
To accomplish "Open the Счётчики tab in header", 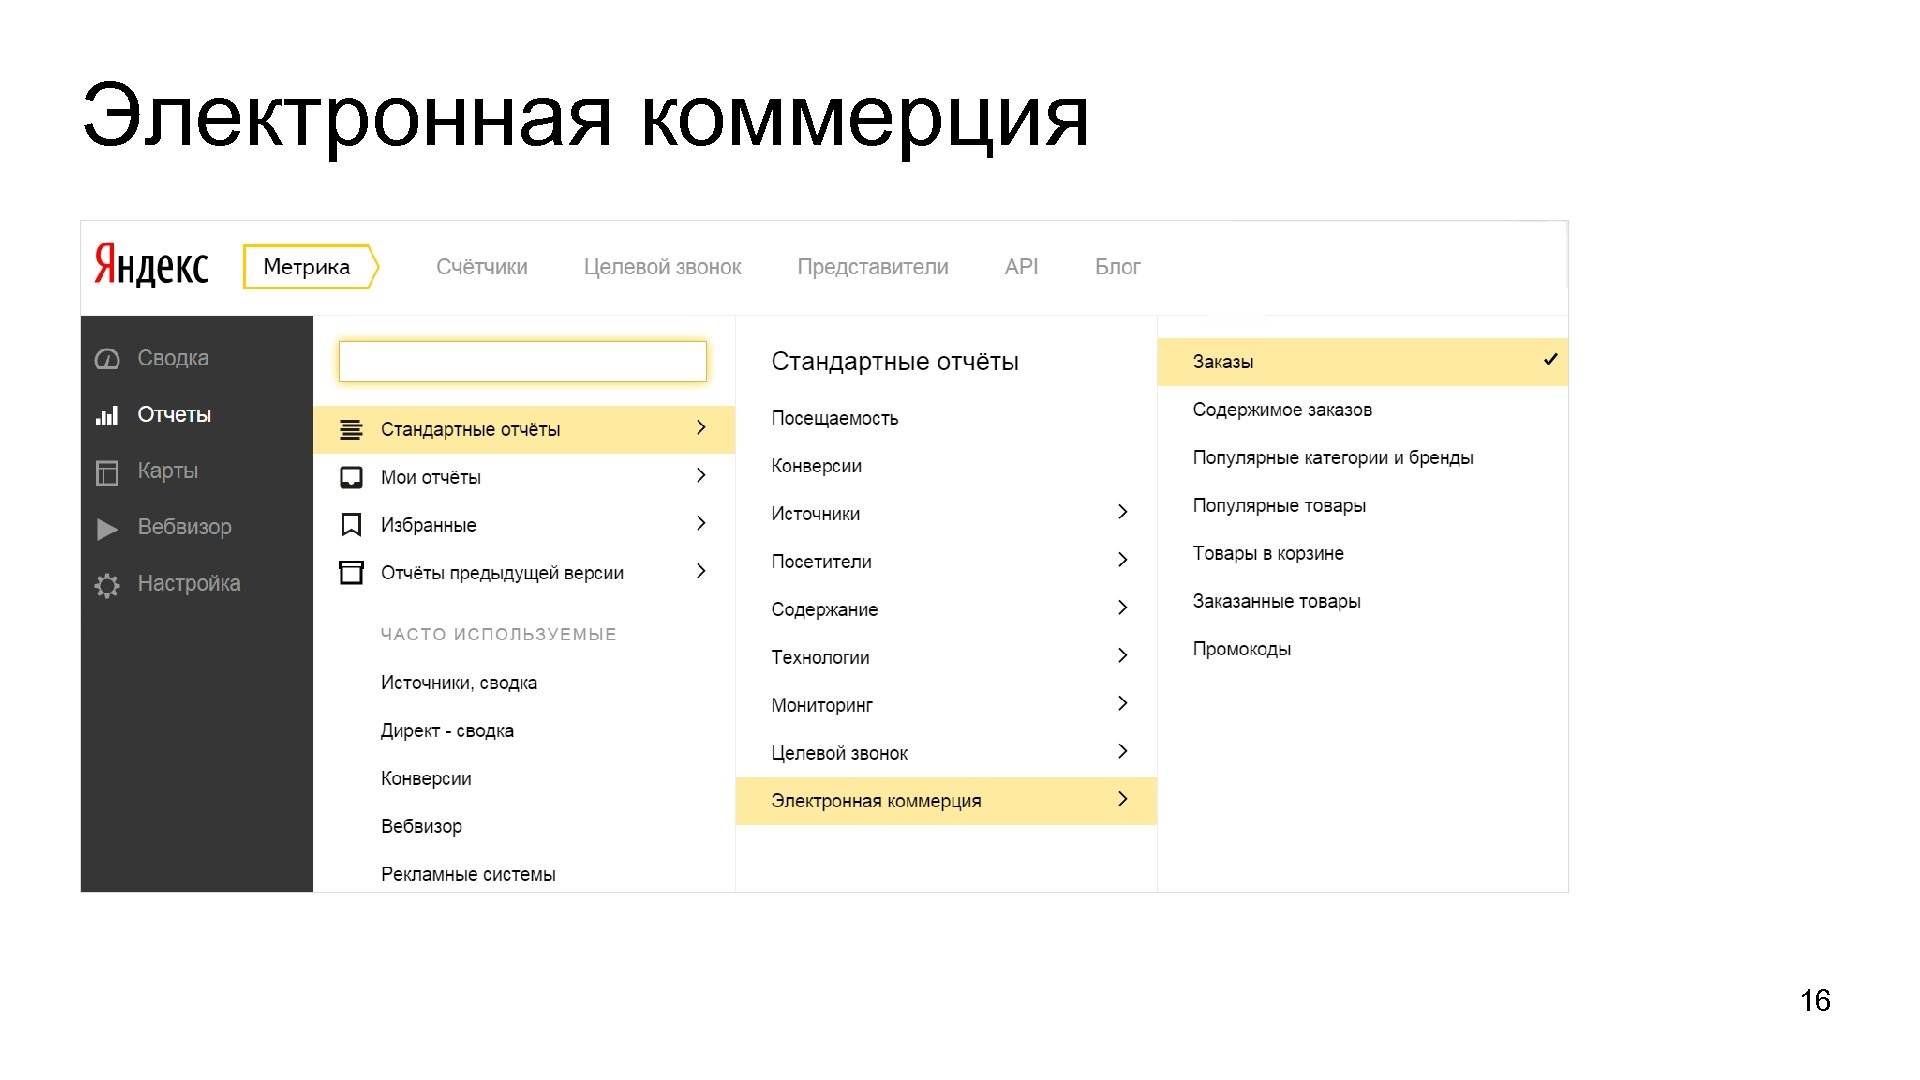I will click(x=481, y=267).
